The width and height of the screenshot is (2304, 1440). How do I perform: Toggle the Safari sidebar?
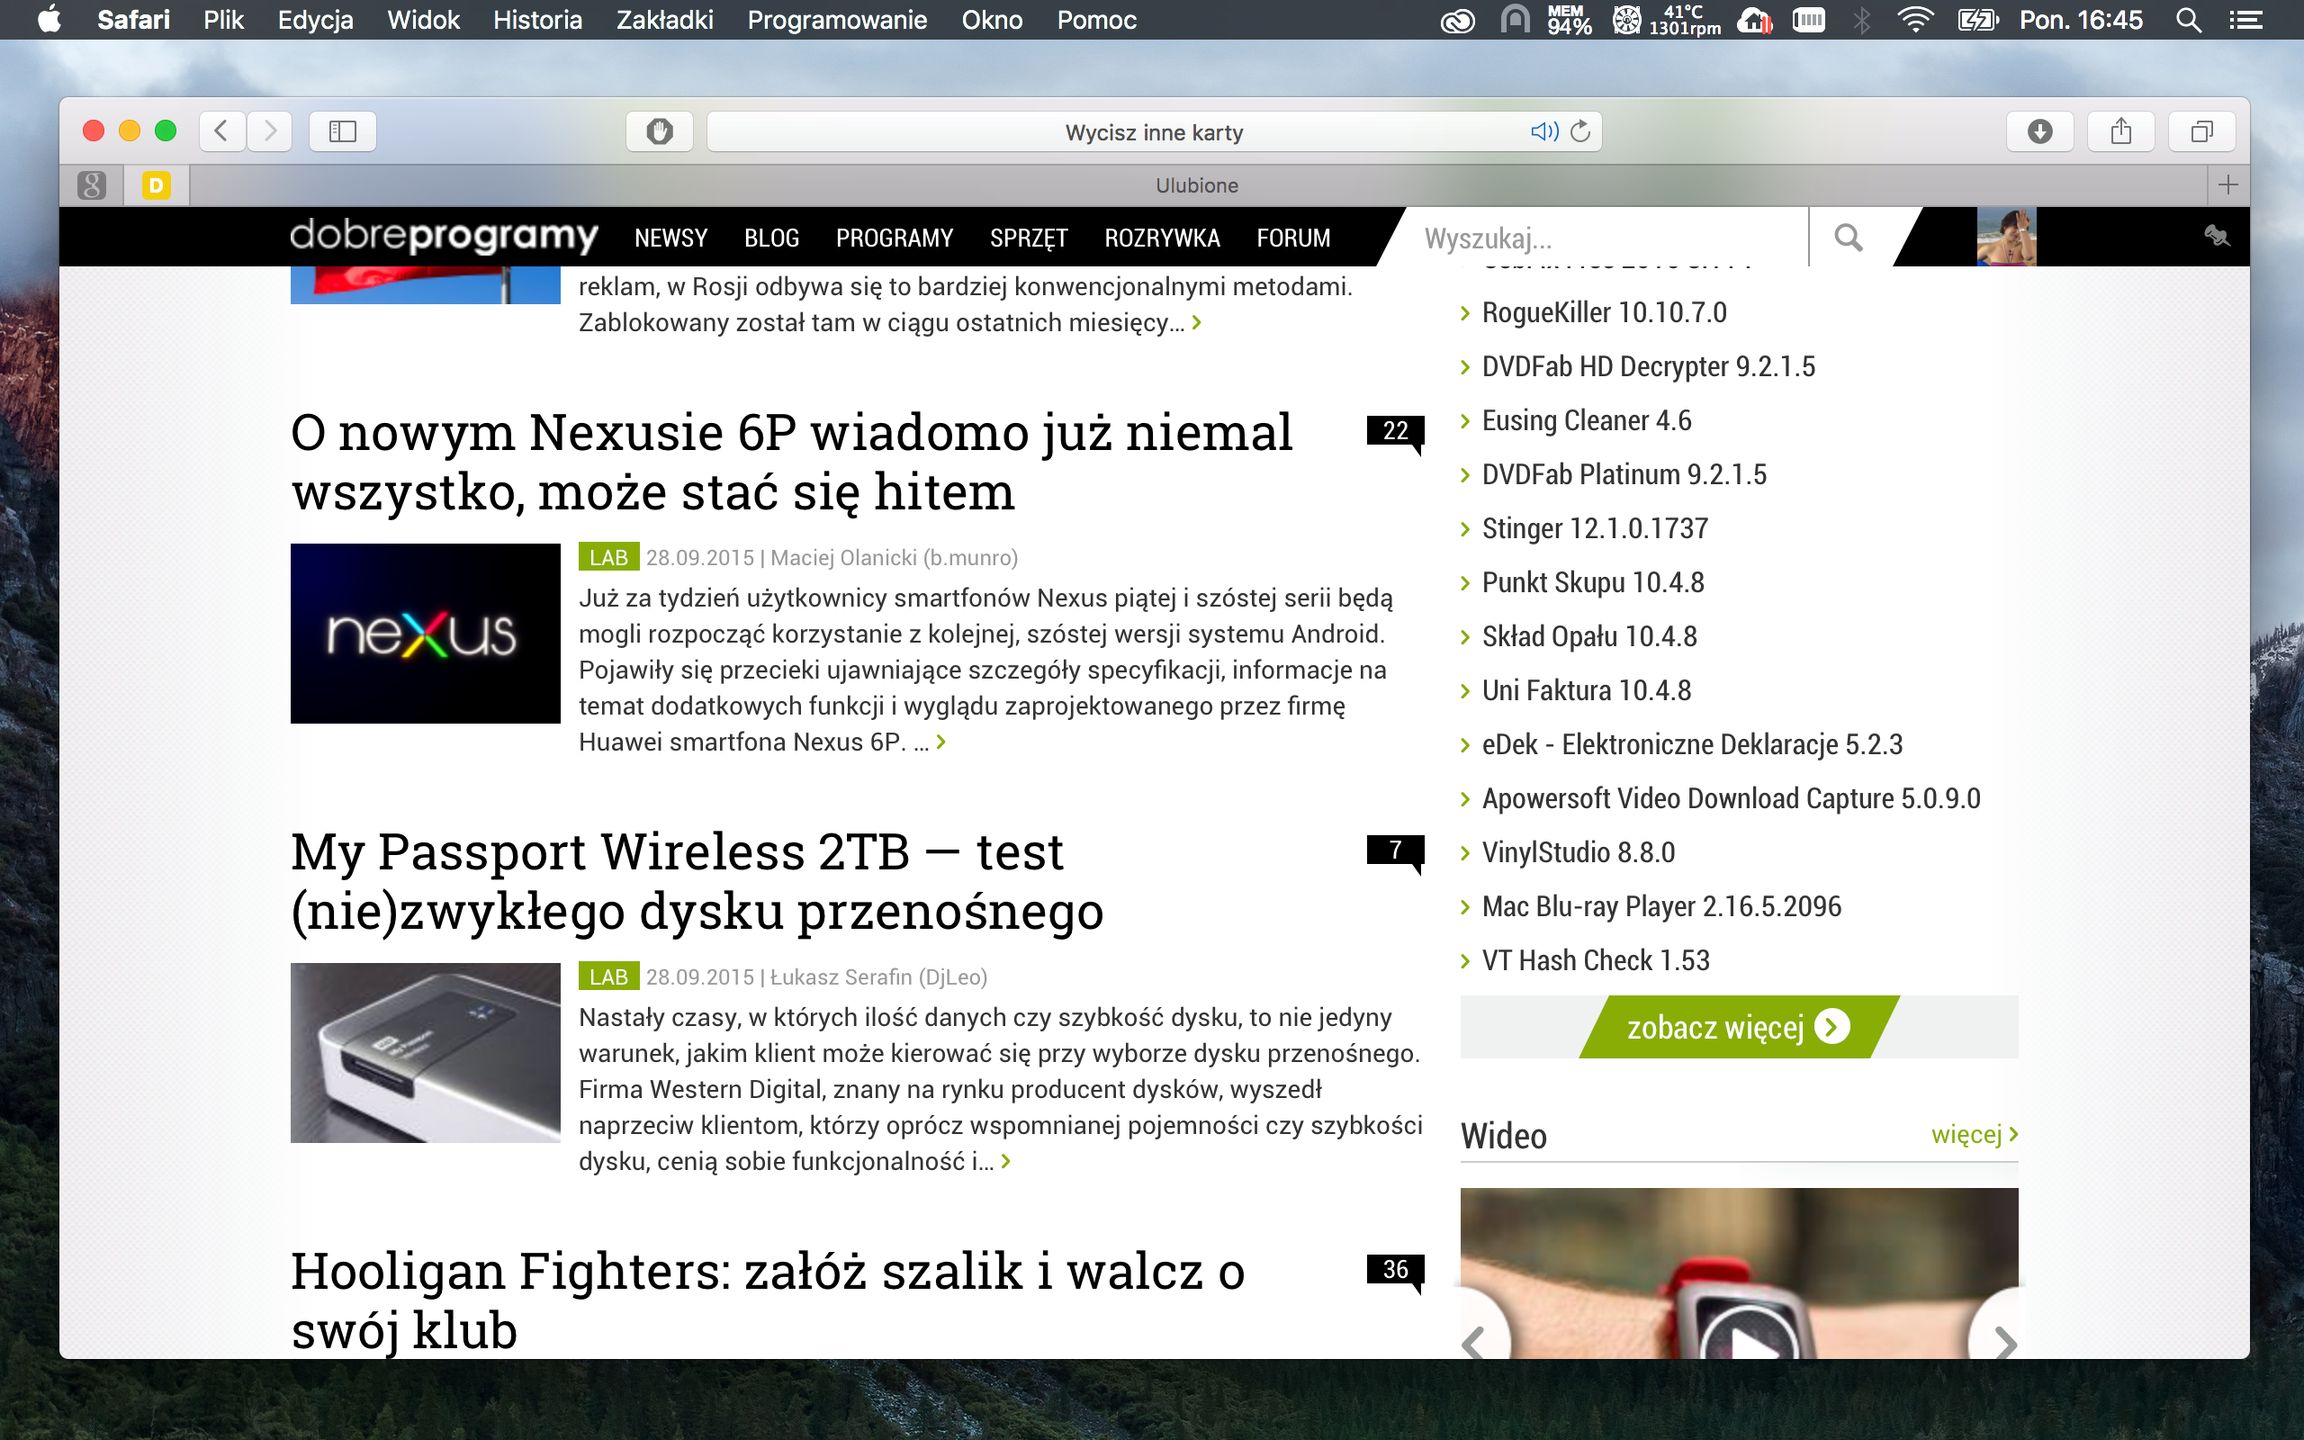point(343,130)
